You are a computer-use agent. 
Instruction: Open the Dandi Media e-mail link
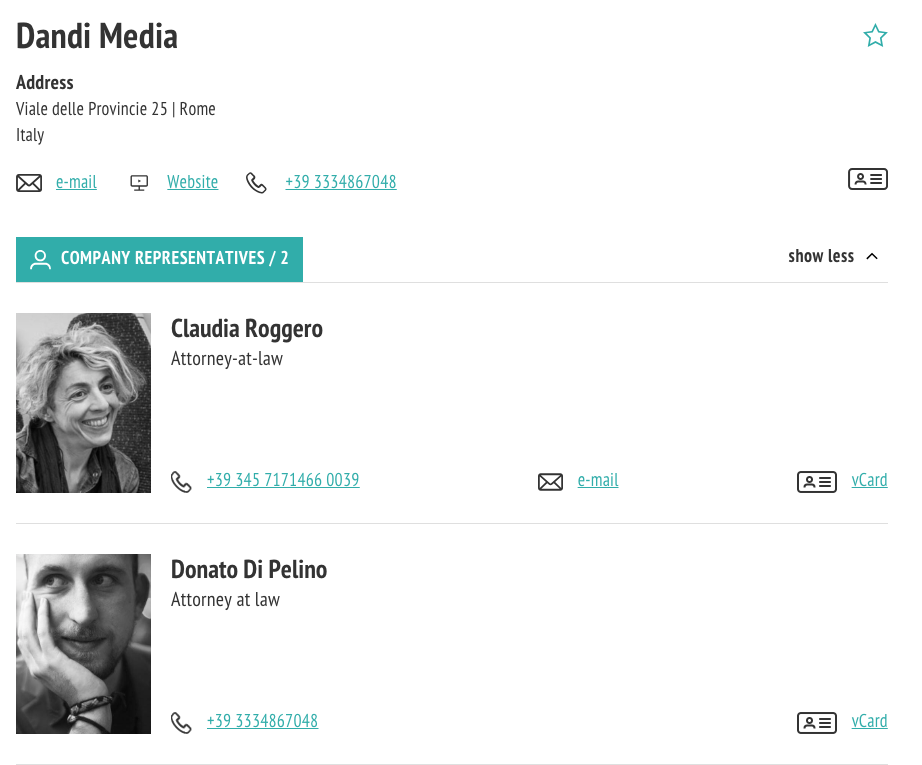coord(76,182)
